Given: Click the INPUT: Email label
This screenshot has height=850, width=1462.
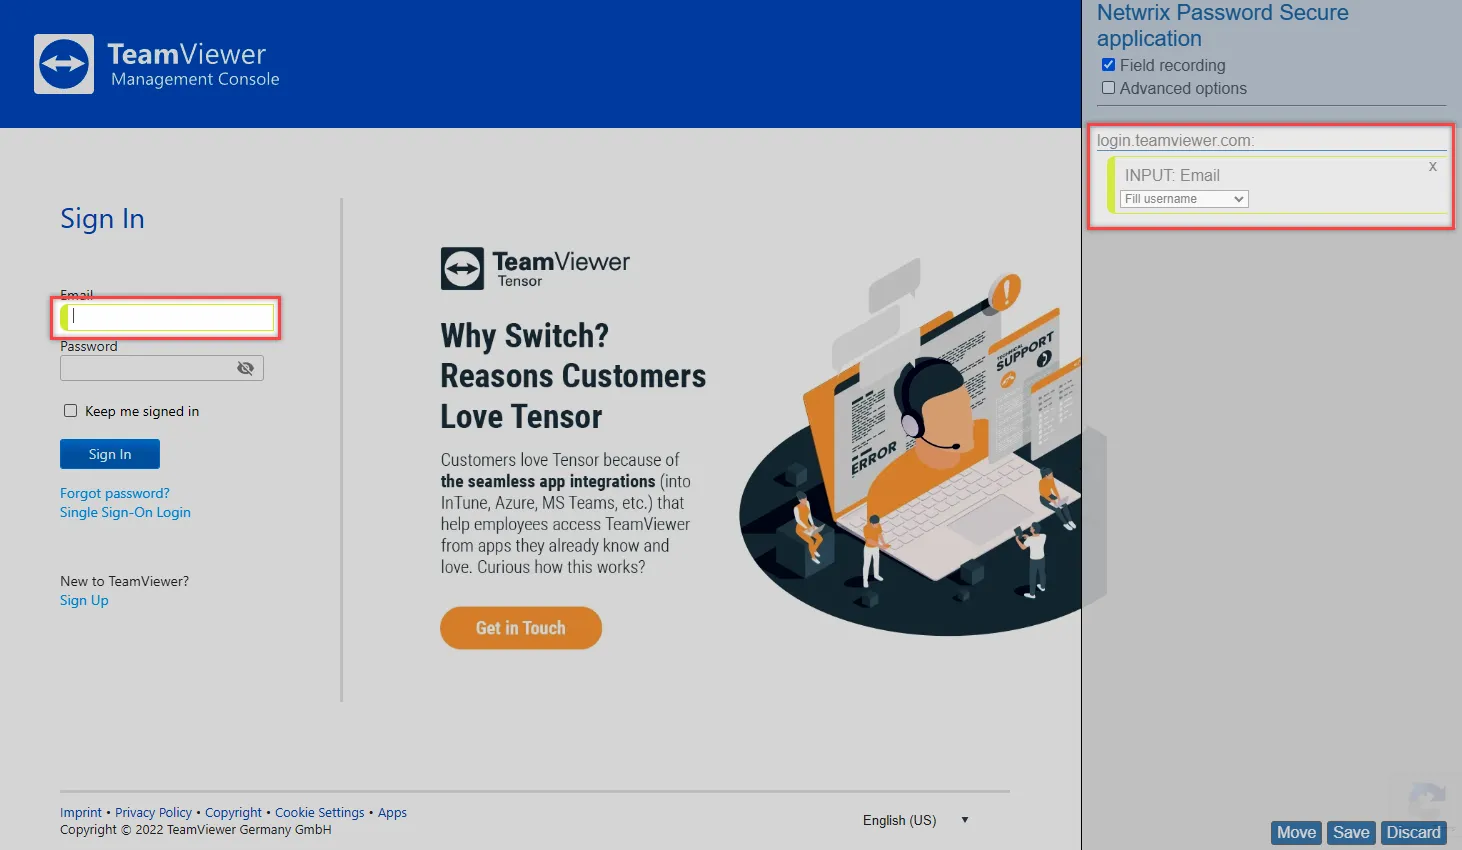Looking at the screenshot, I should (x=1172, y=175).
